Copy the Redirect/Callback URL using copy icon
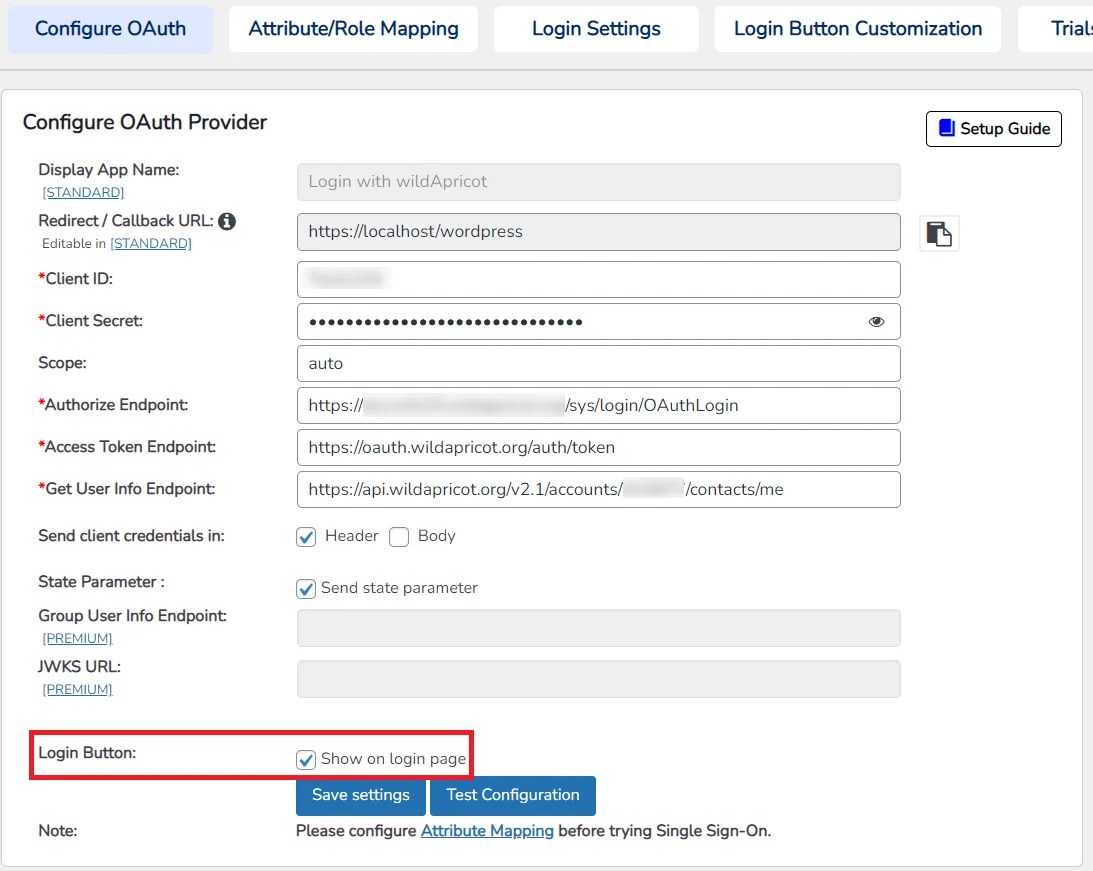This screenshot has height=871, width=1093. pyautogui.click(x=938, y=232)
